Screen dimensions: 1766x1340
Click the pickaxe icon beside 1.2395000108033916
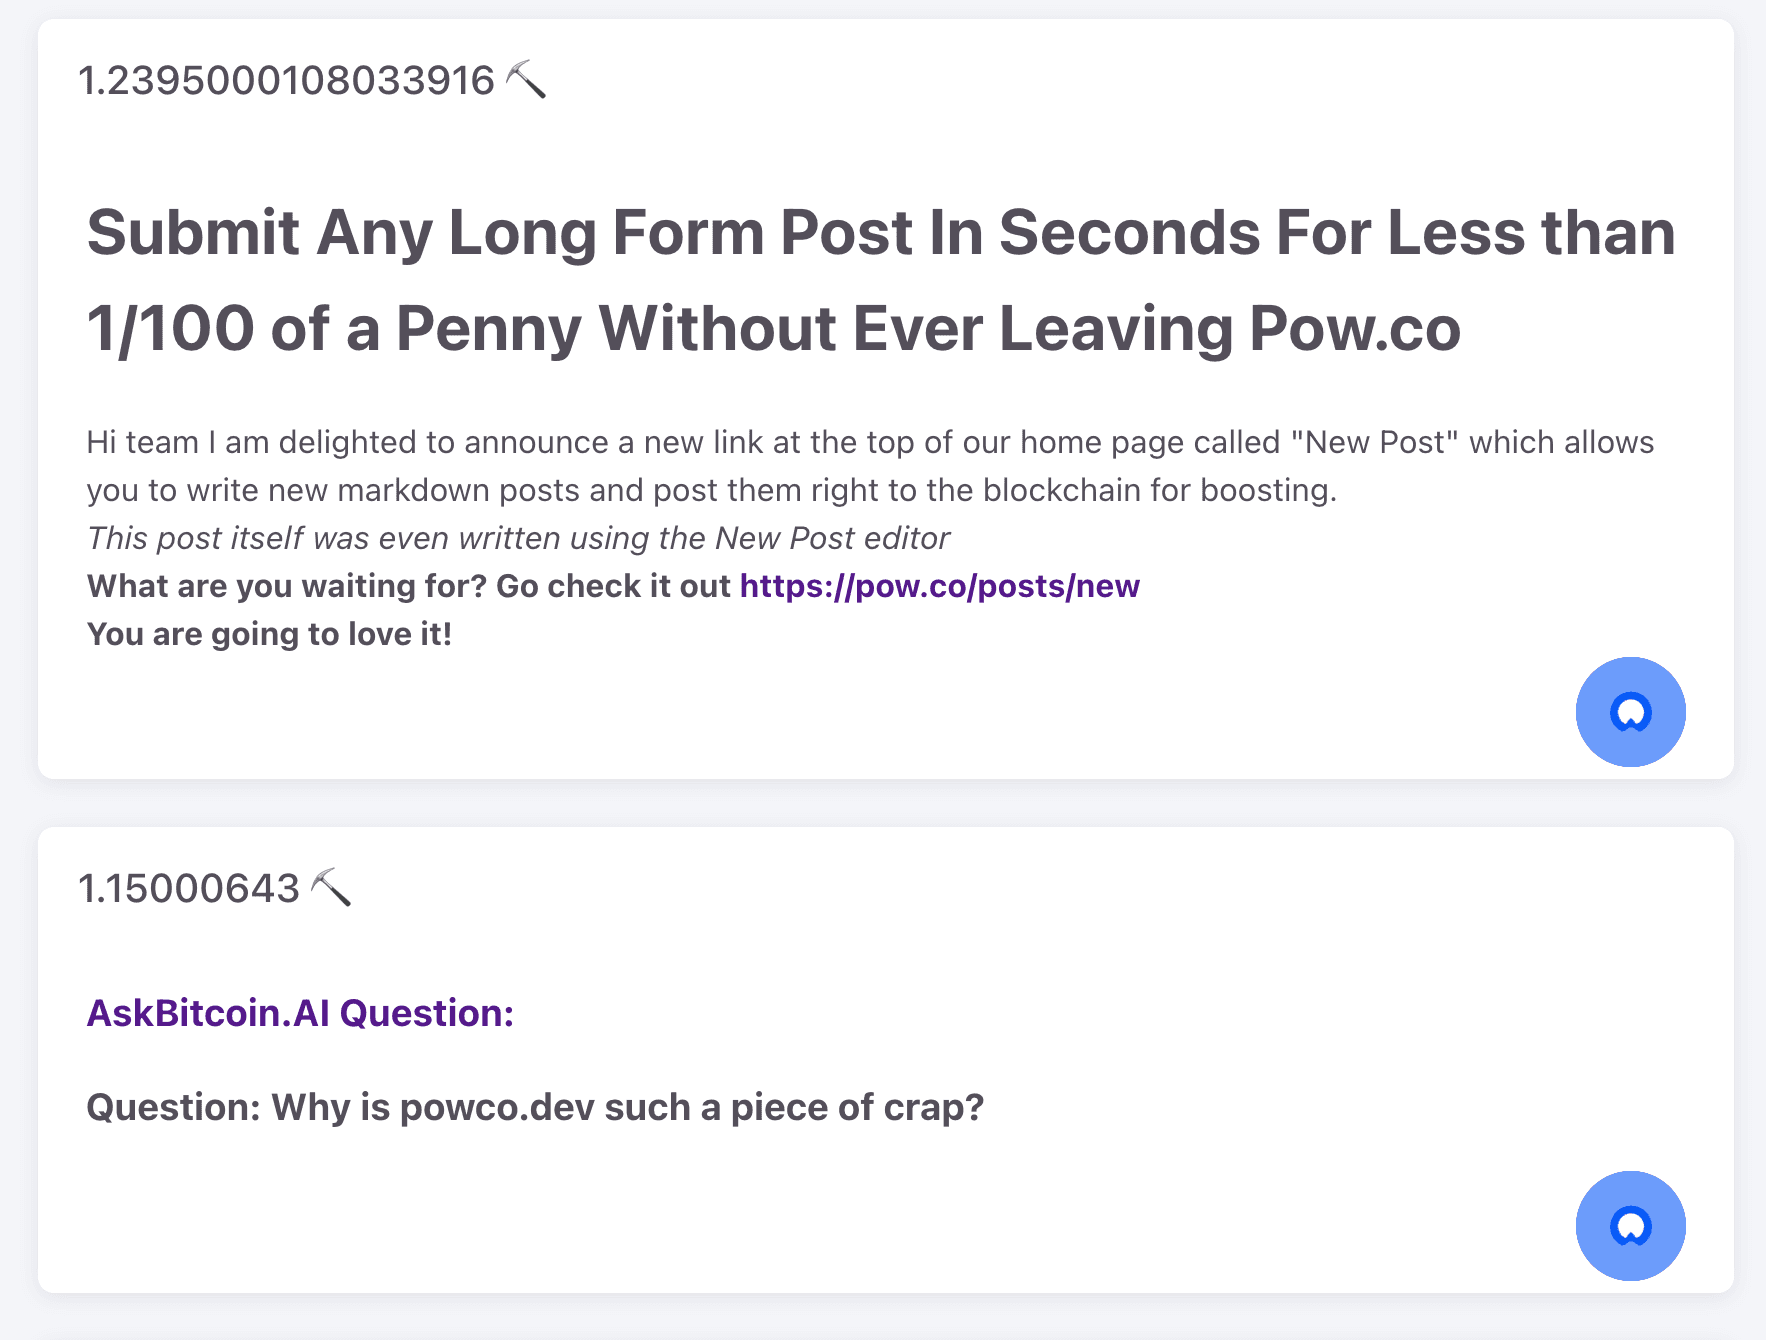coord(526,80)
